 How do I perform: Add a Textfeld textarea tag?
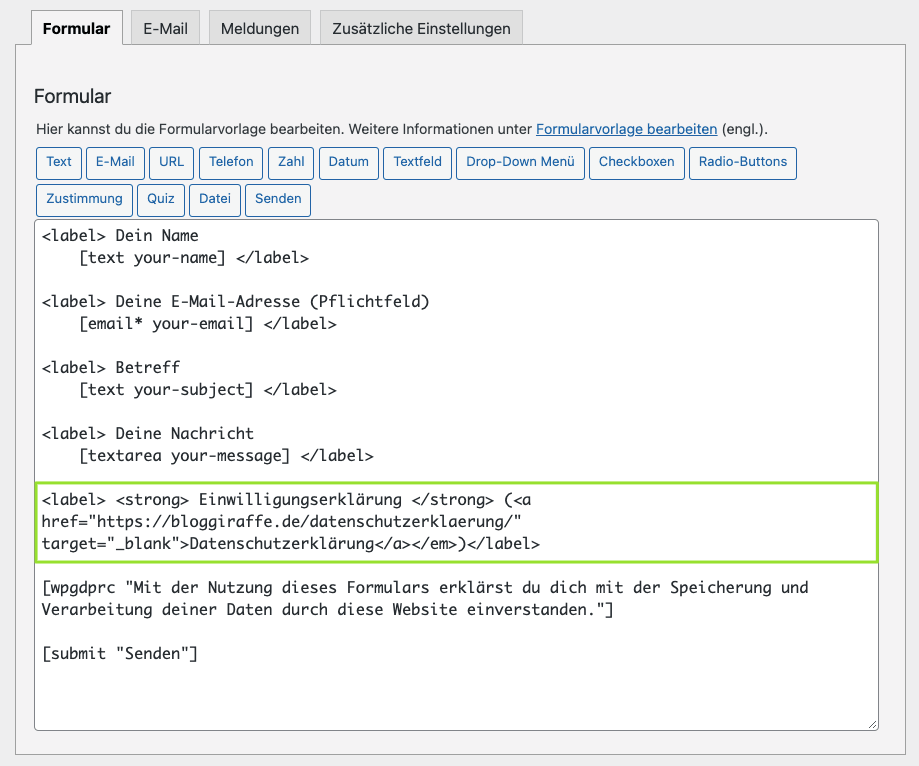coord(417,162)
